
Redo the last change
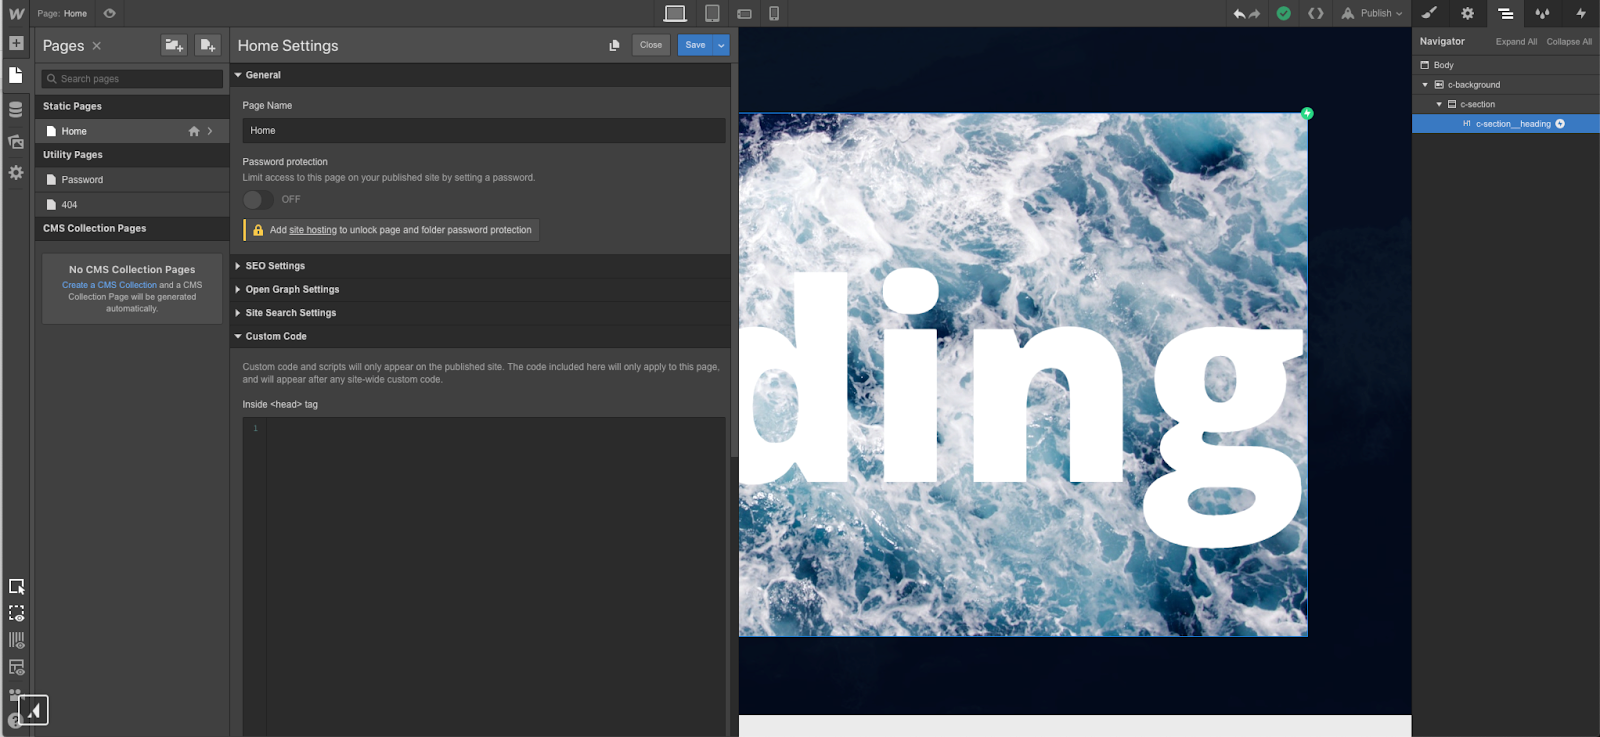click(1255, 14)
